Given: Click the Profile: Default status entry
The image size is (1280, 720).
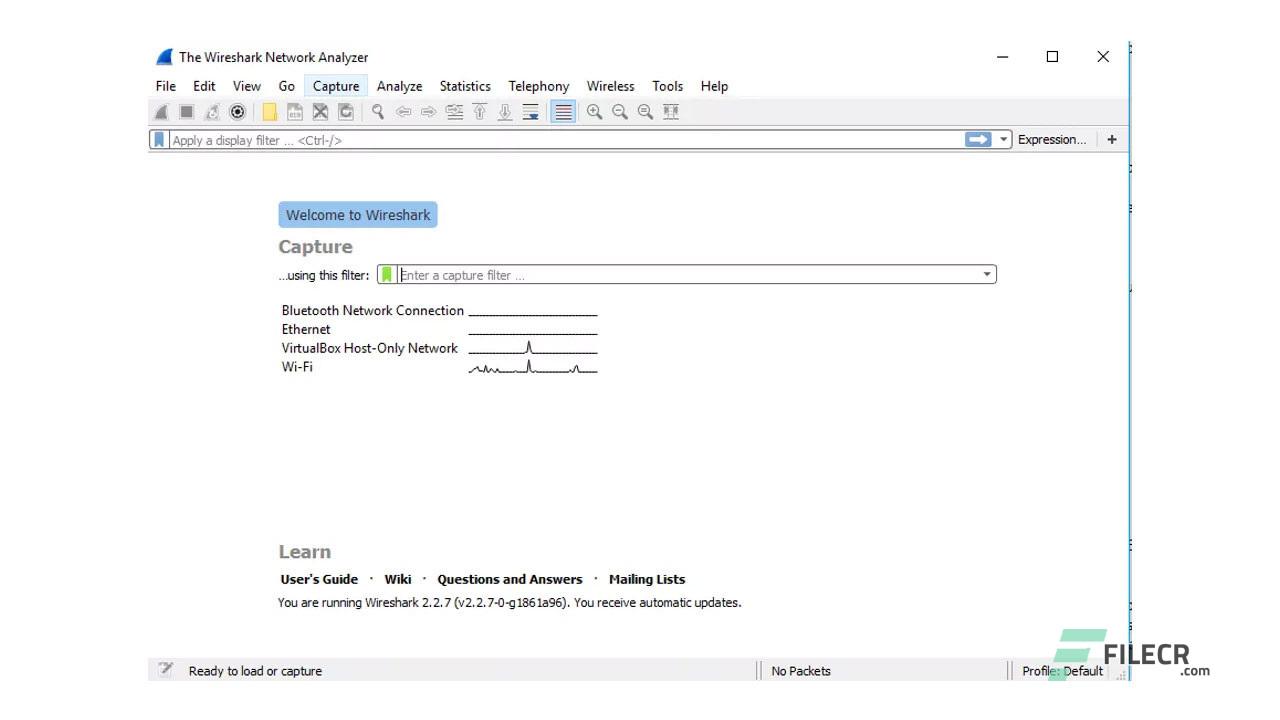Looking at the screenshot, I should (1062, 671).
